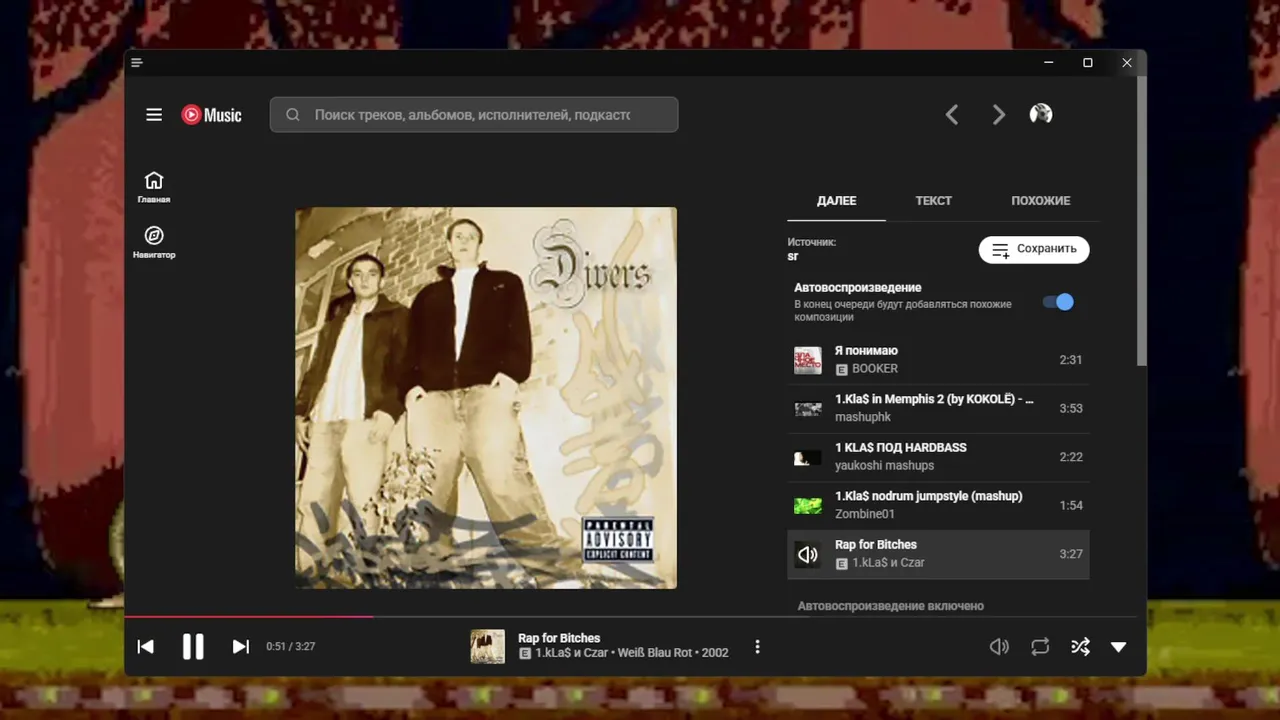This screenshot has width=1280, height=720.
Task: Open the app menu icon in title bar
Action: coord(137,63)
